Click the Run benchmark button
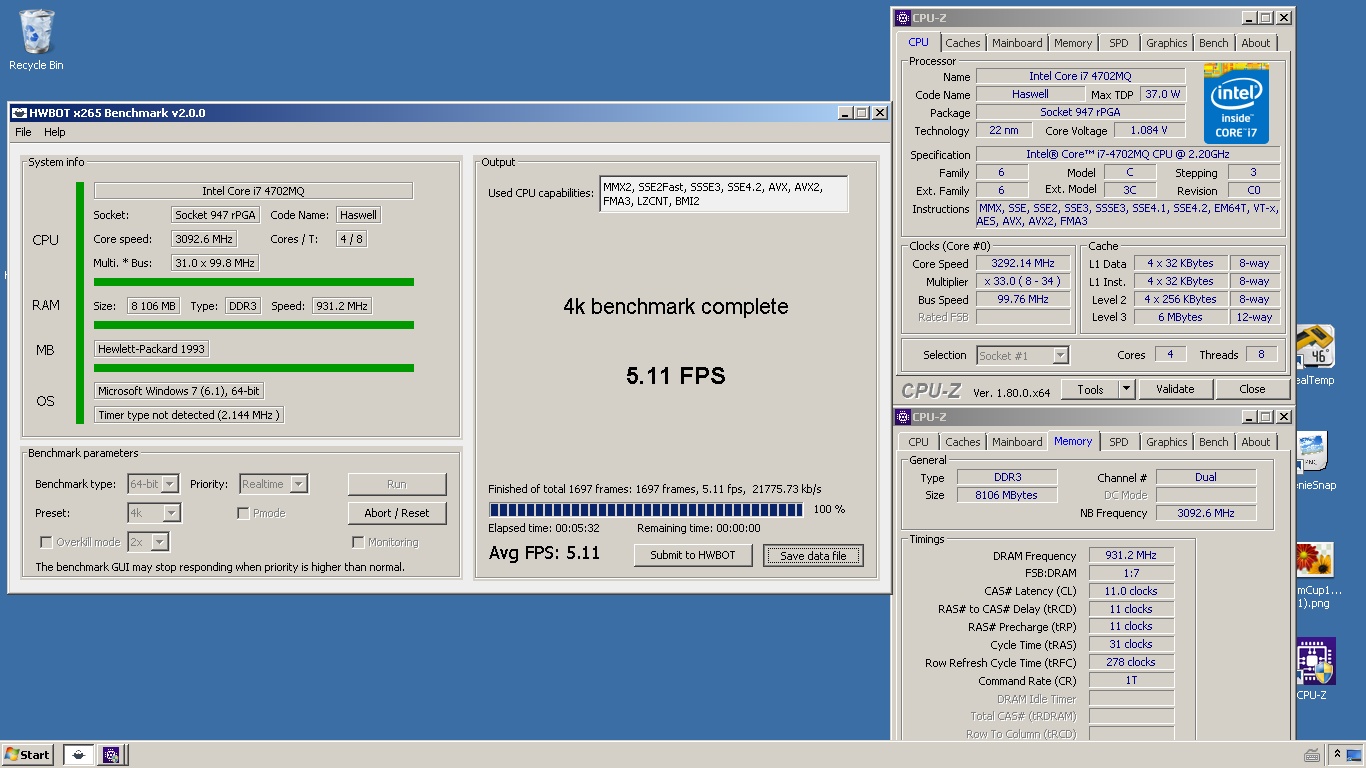The width and height of the screenshot is (1366, 768). [397, 484]
